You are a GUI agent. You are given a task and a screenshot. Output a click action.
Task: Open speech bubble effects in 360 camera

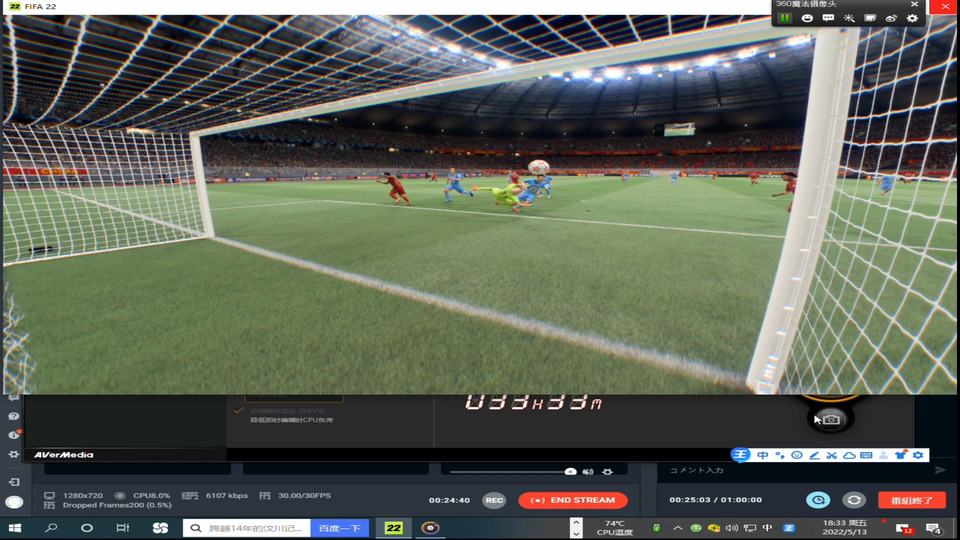pos(828,18)
